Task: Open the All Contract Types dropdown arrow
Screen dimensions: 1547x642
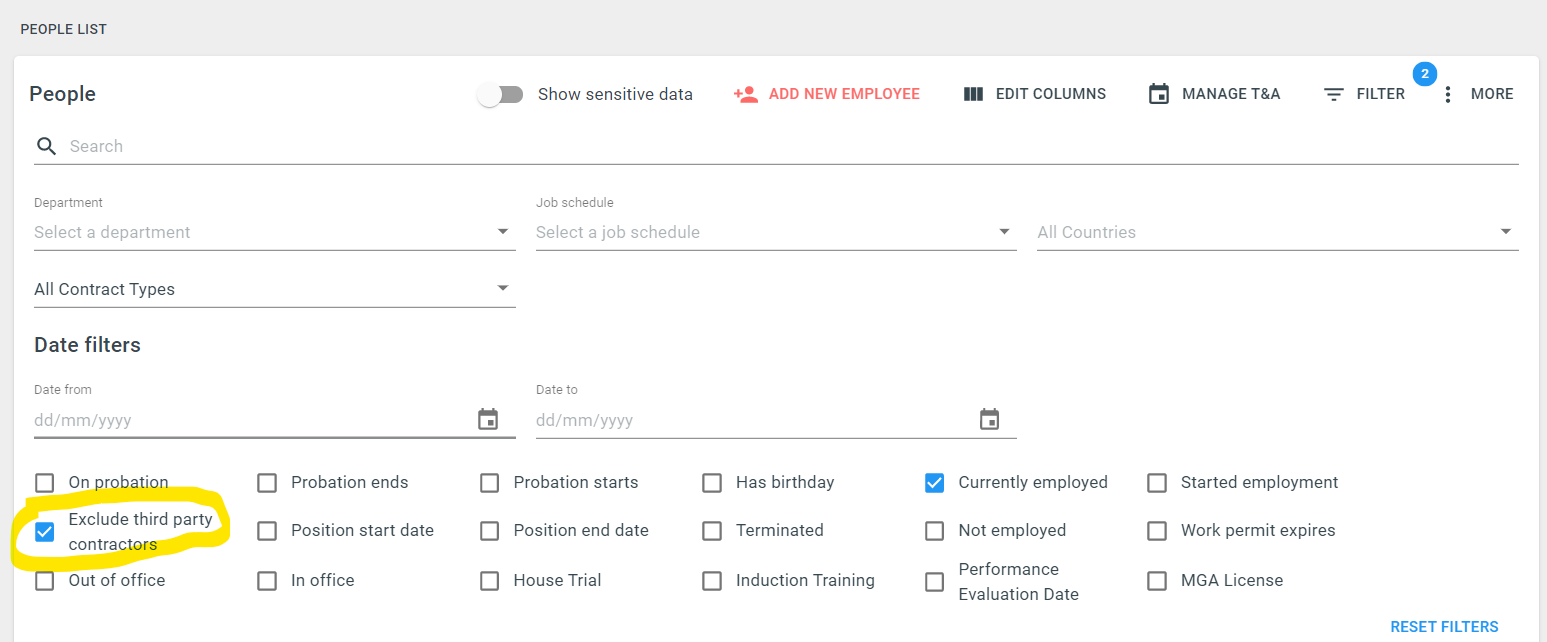Action: [x=503, y=289]
